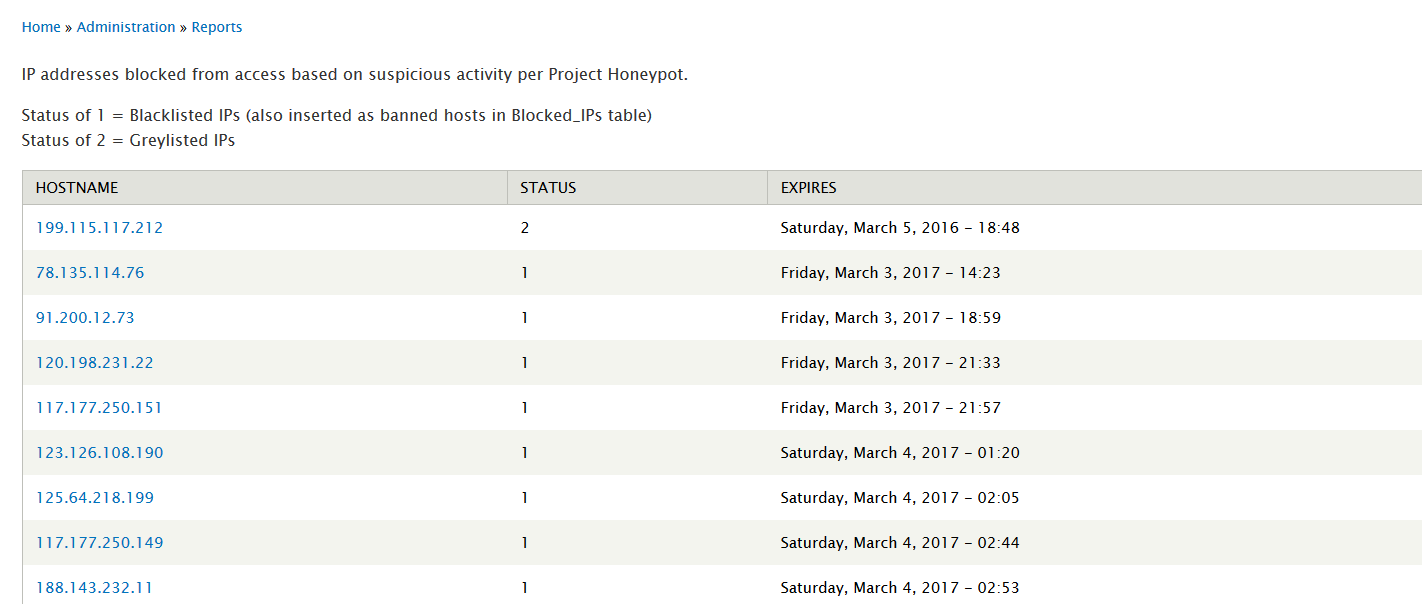This screenshot has width=1422, height=604.
Task: Open hostname 117.177.250.149
Action: [x=100, y=543]
